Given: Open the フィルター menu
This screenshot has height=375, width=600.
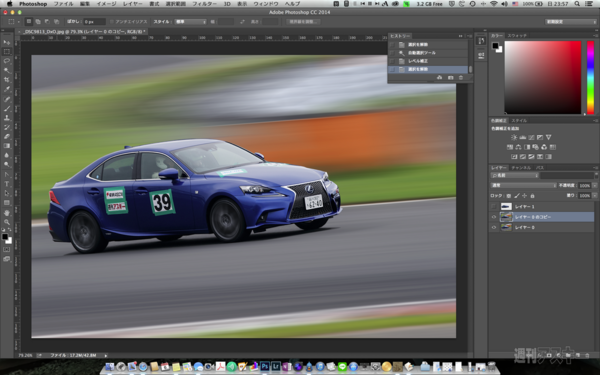Looking at the screenshot, I should [x=204, y=4].
